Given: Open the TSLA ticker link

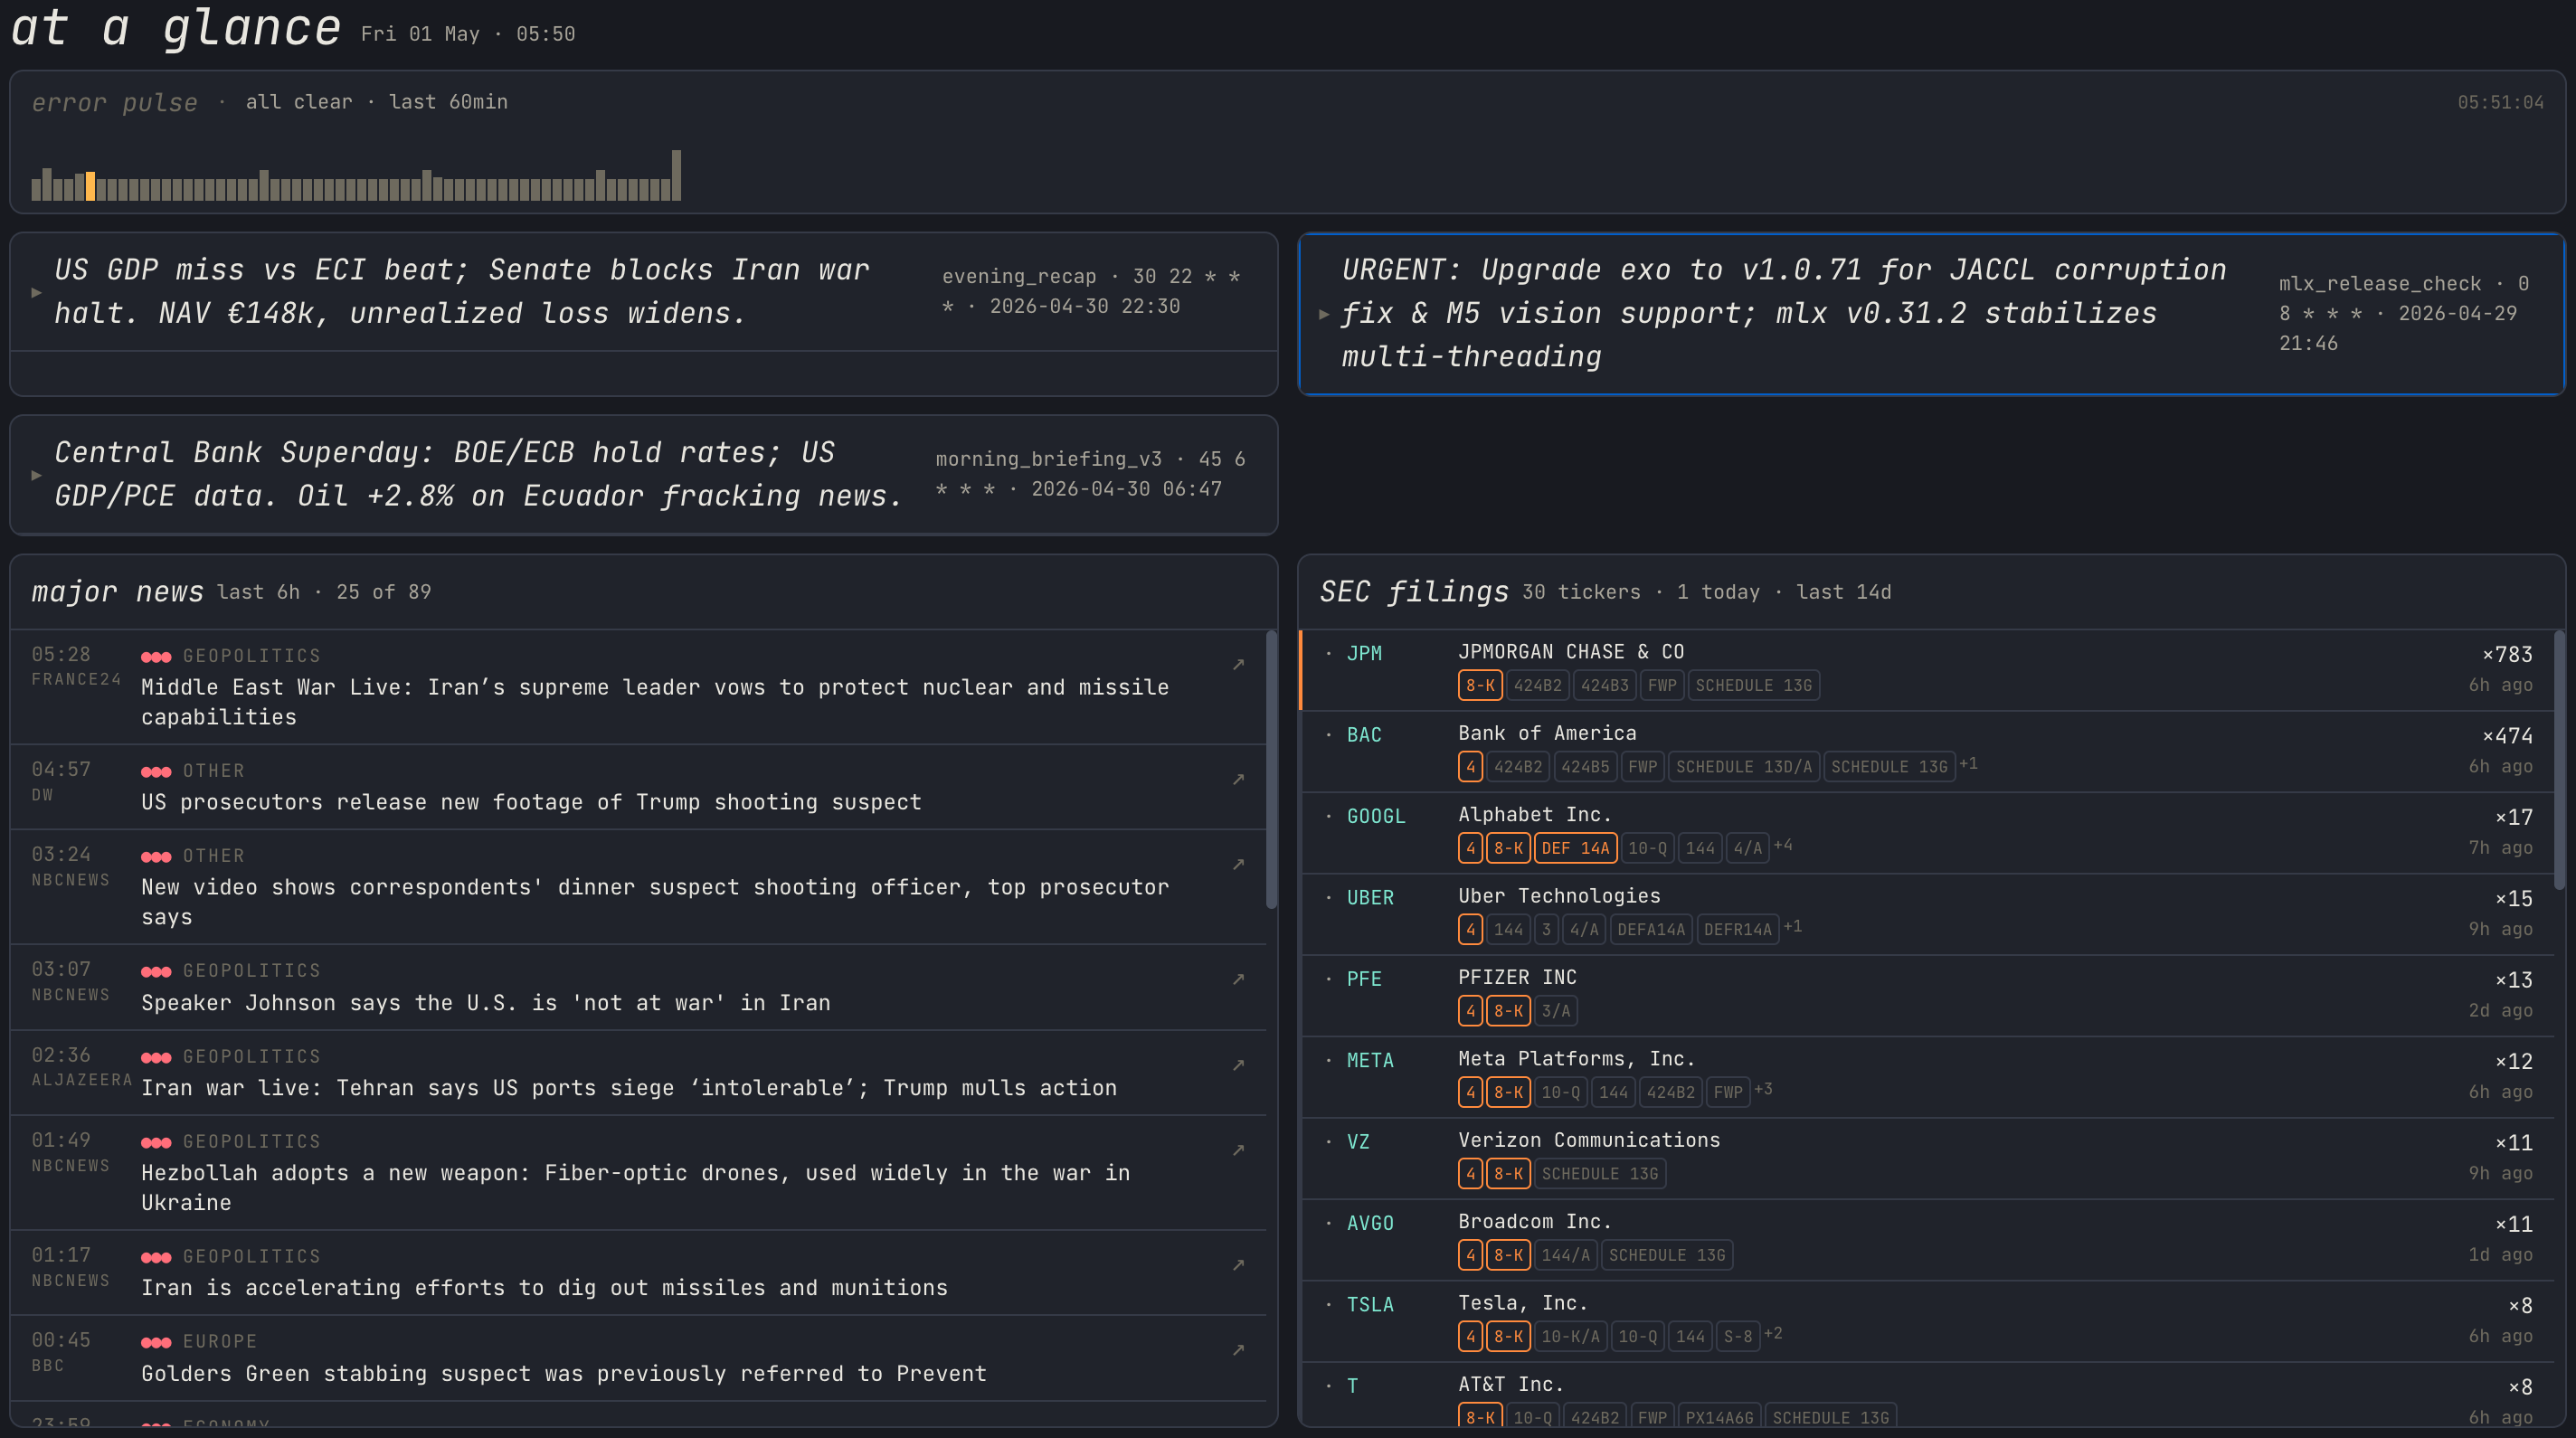Looking at the screenshot, I should pos(1370,1304).
